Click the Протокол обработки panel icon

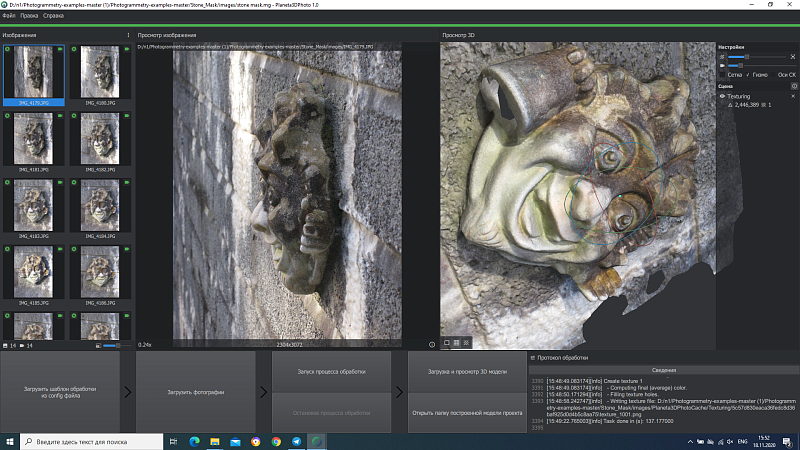533,358
